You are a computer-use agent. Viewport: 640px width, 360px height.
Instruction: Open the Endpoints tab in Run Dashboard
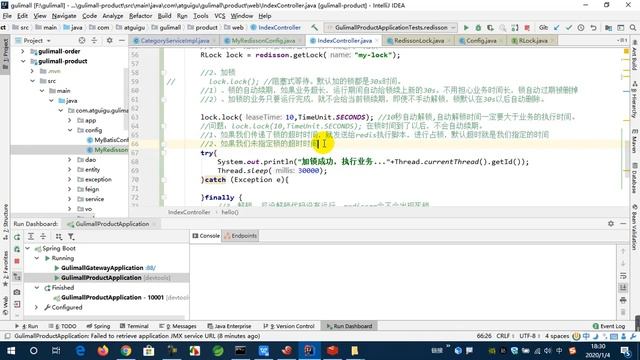coord(240,236)
